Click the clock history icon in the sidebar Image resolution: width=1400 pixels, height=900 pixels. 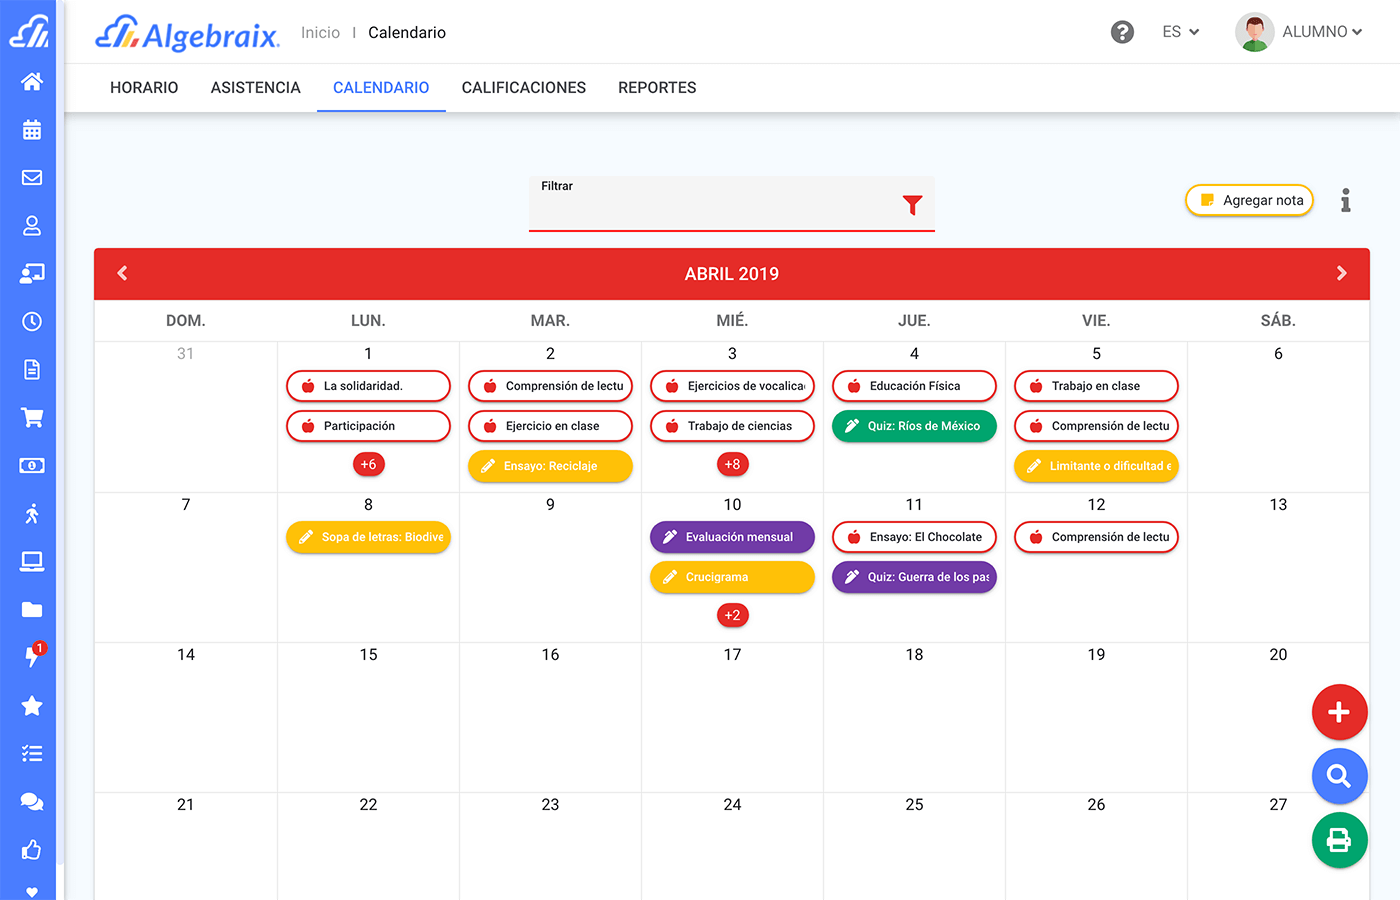point(31,321)
